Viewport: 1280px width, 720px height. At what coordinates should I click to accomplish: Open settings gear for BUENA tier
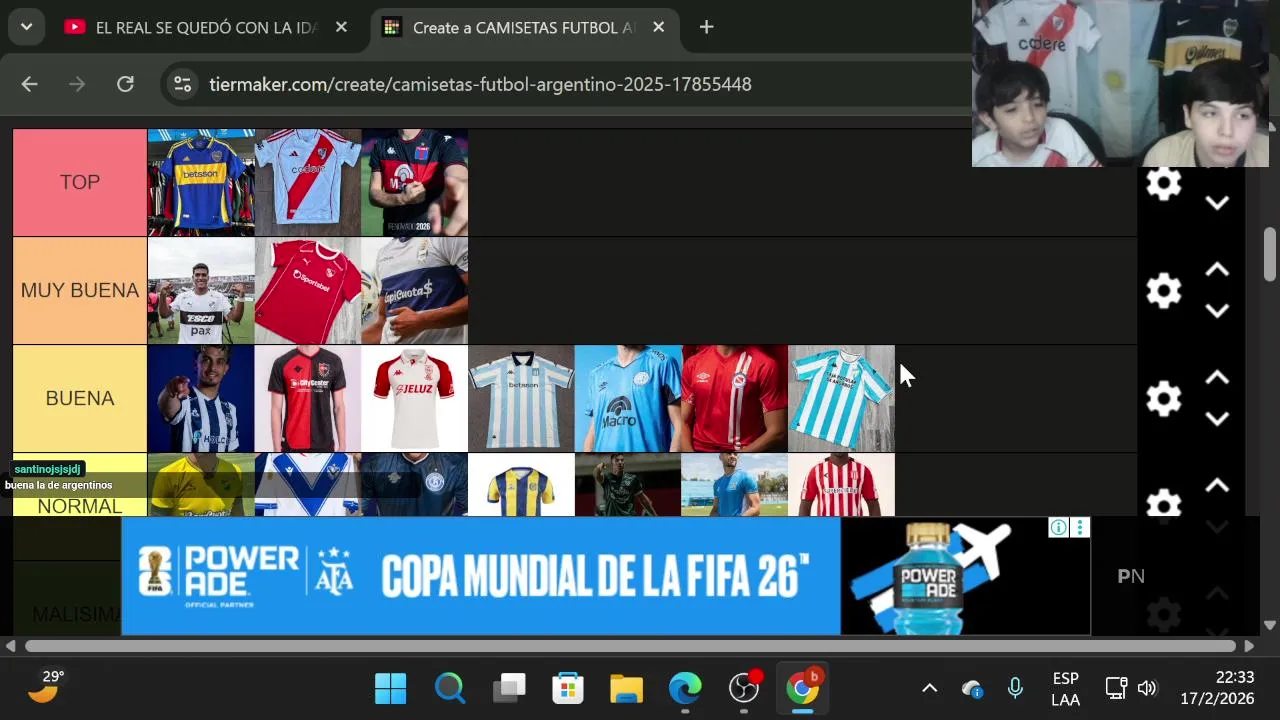(x=1163, y=399)
